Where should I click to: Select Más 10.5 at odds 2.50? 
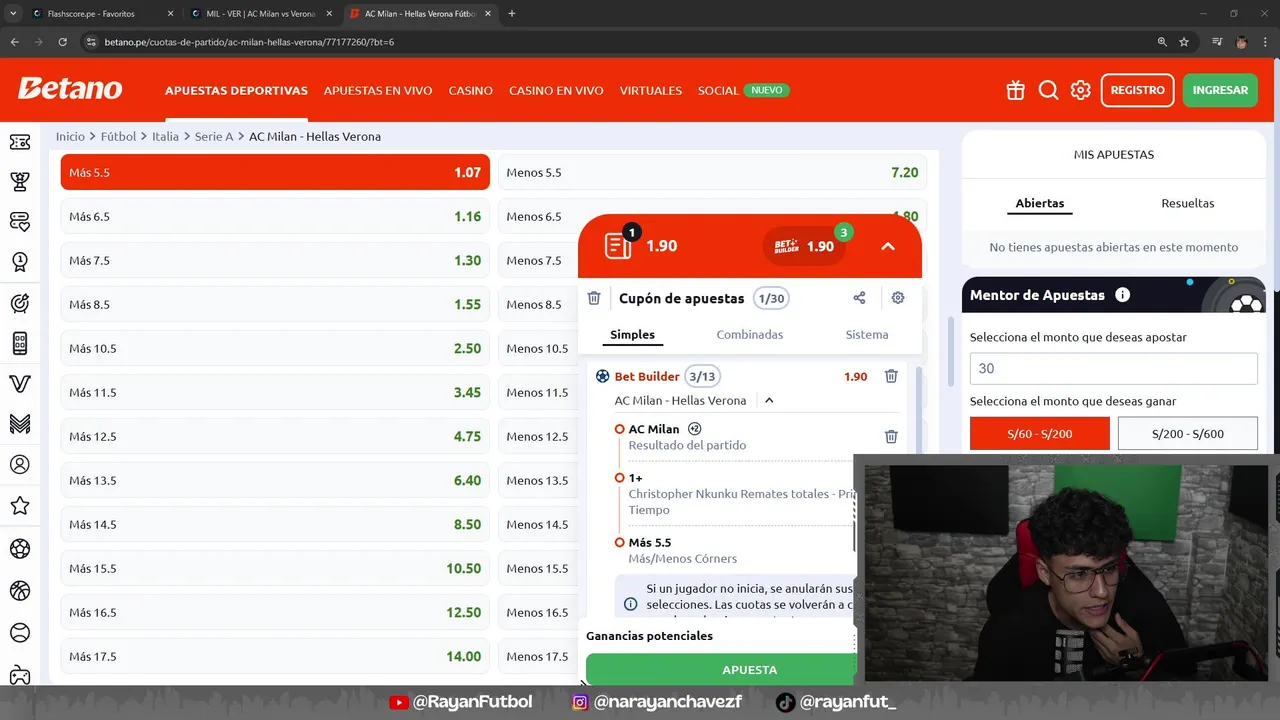[x=275, y=348]
